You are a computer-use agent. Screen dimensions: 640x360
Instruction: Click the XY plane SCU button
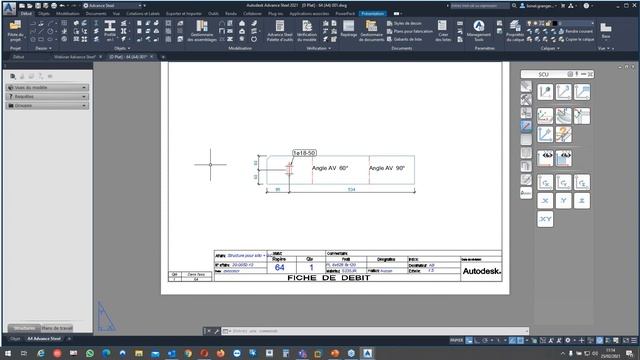[545, 219]
